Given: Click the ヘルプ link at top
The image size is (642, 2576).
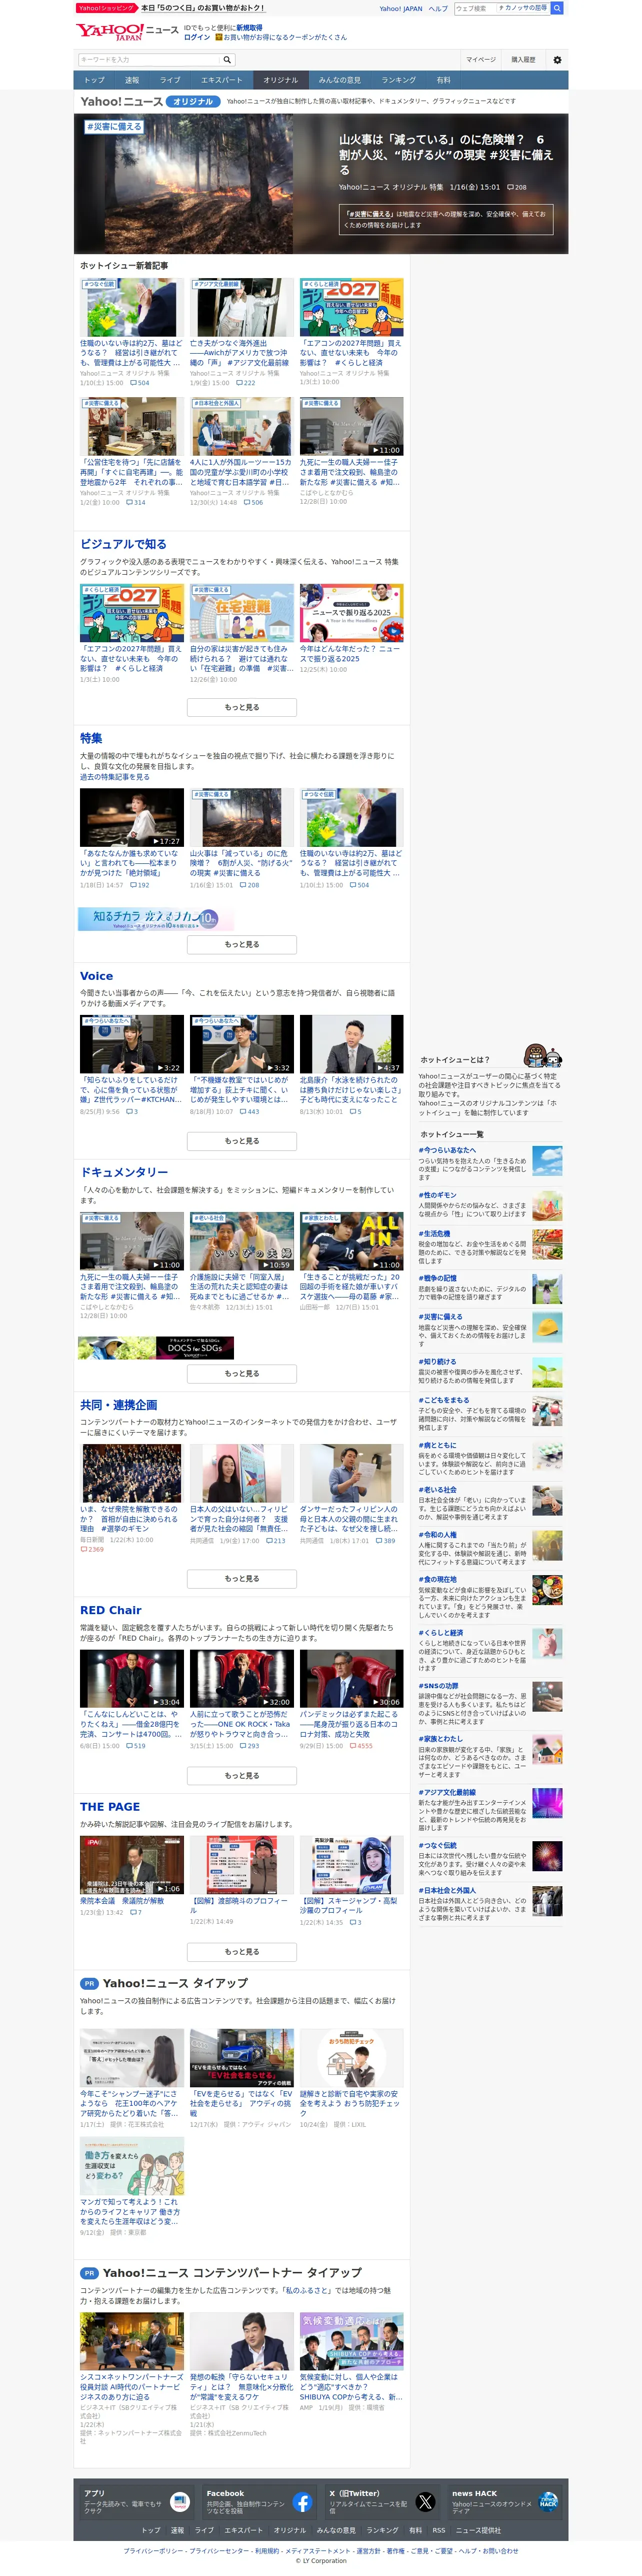Looking at the screenshot, I should point(438,8).
